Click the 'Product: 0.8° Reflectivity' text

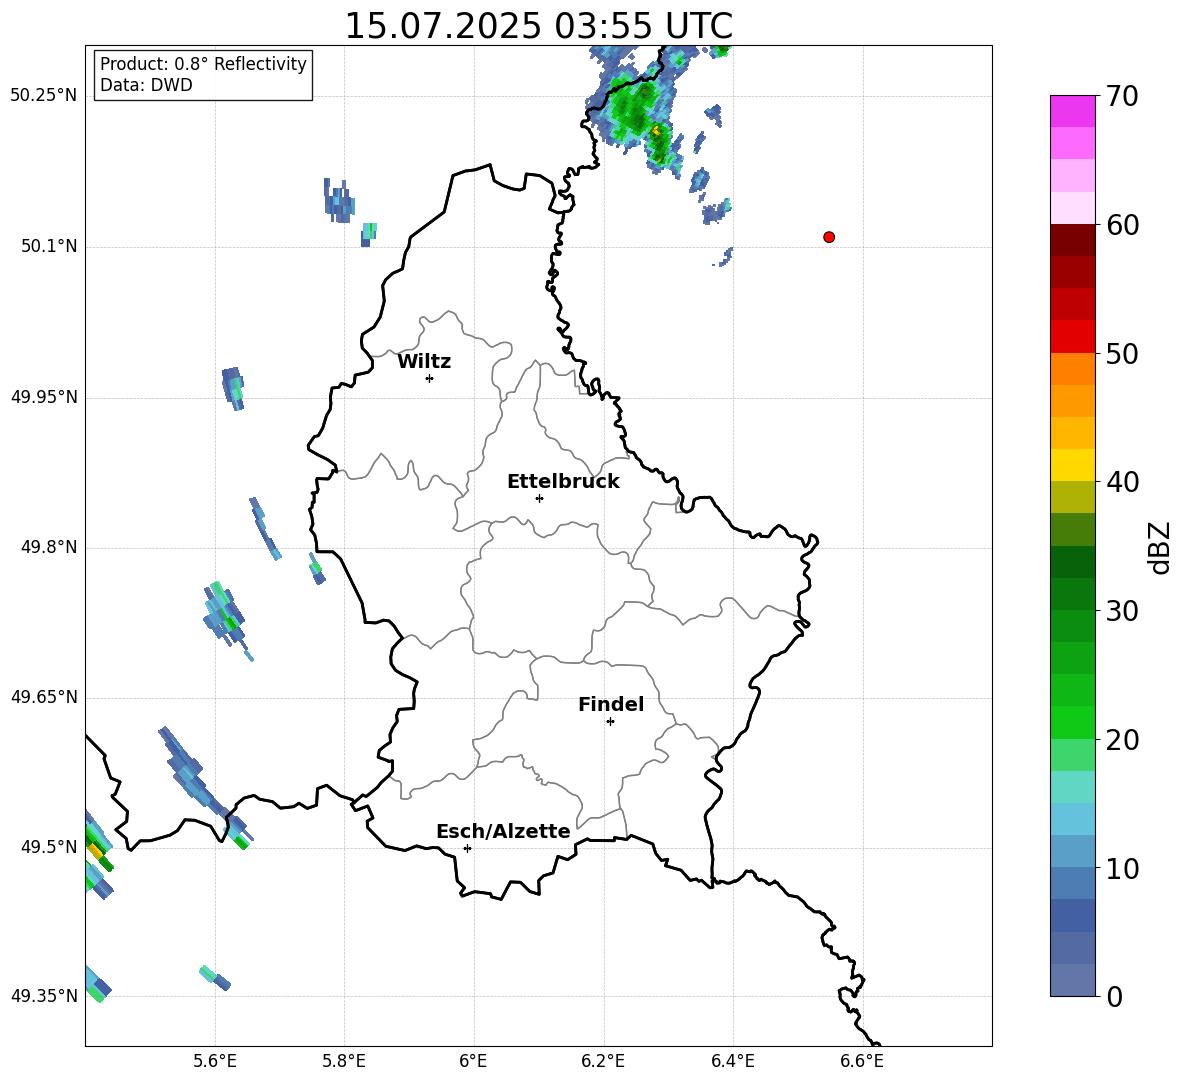point(203,64)
